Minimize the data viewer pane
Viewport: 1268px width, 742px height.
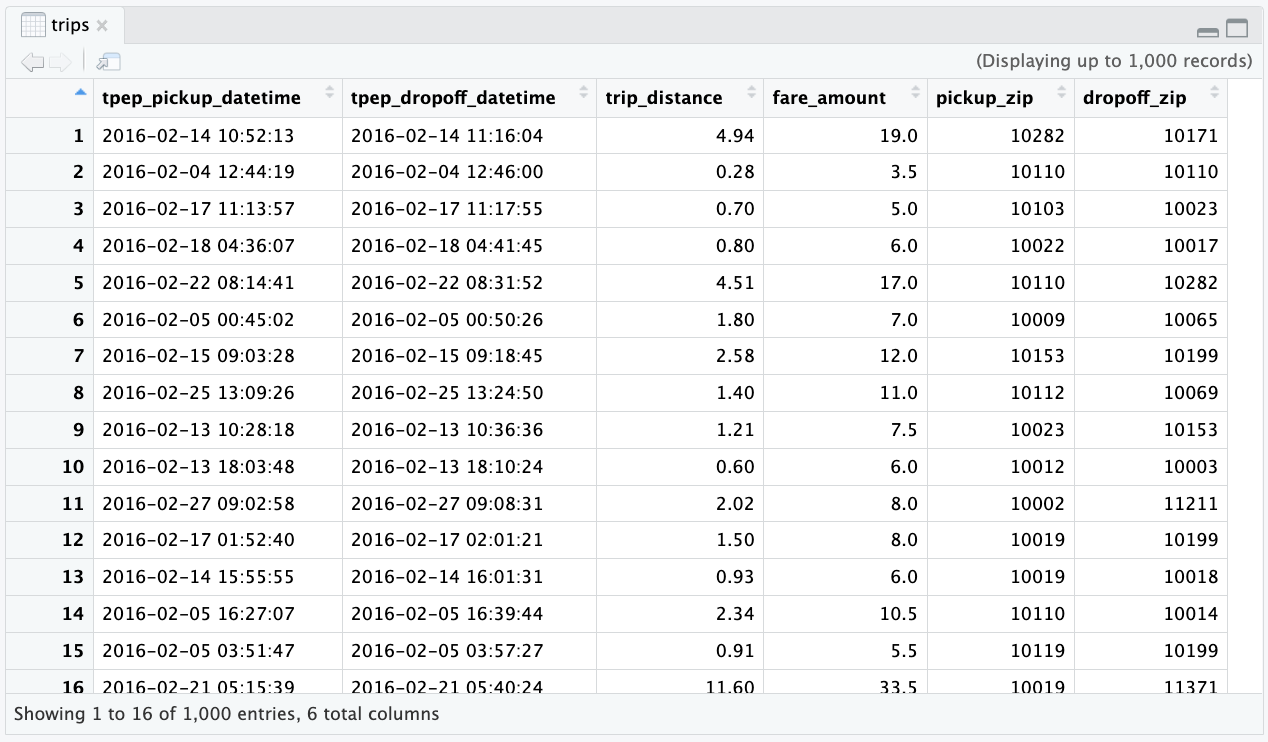click(x=1207, y=30)
